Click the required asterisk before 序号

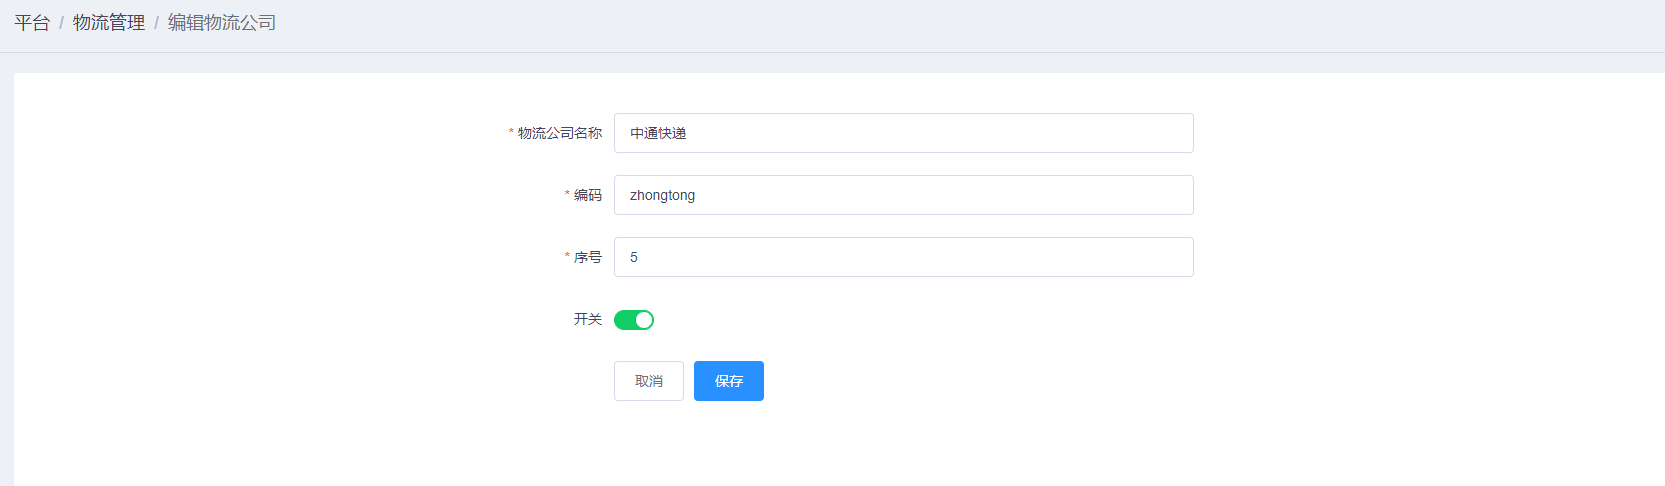coord(567,257)
